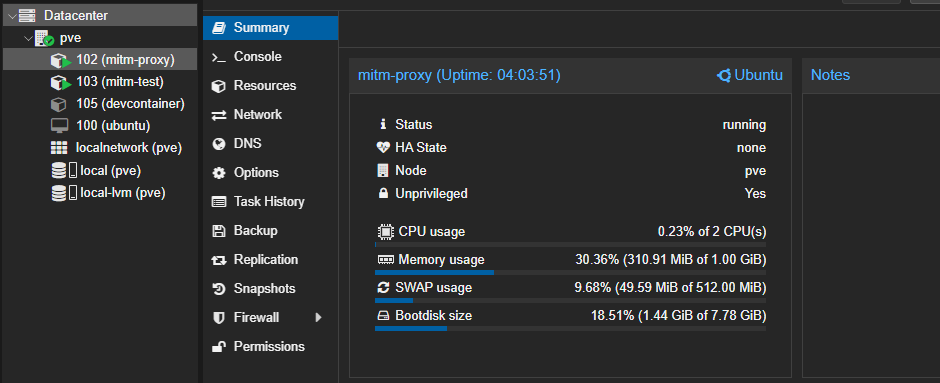Click the HA State heartbeat icon

(382, 147)
